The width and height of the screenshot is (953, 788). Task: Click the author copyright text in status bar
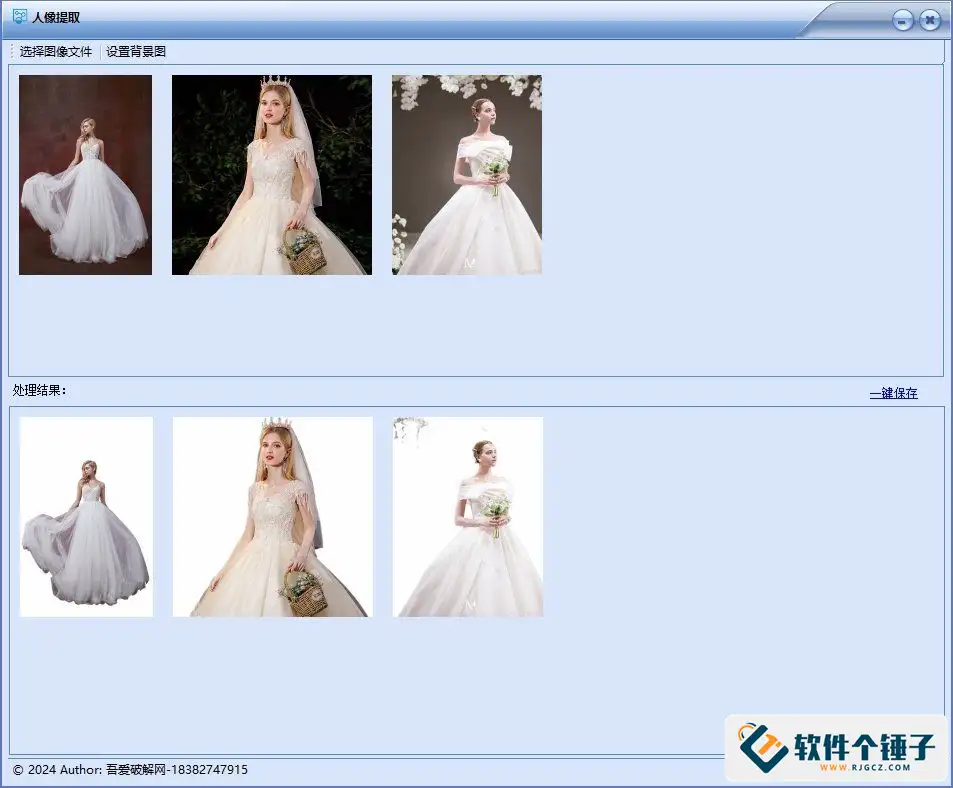[130, 770]
